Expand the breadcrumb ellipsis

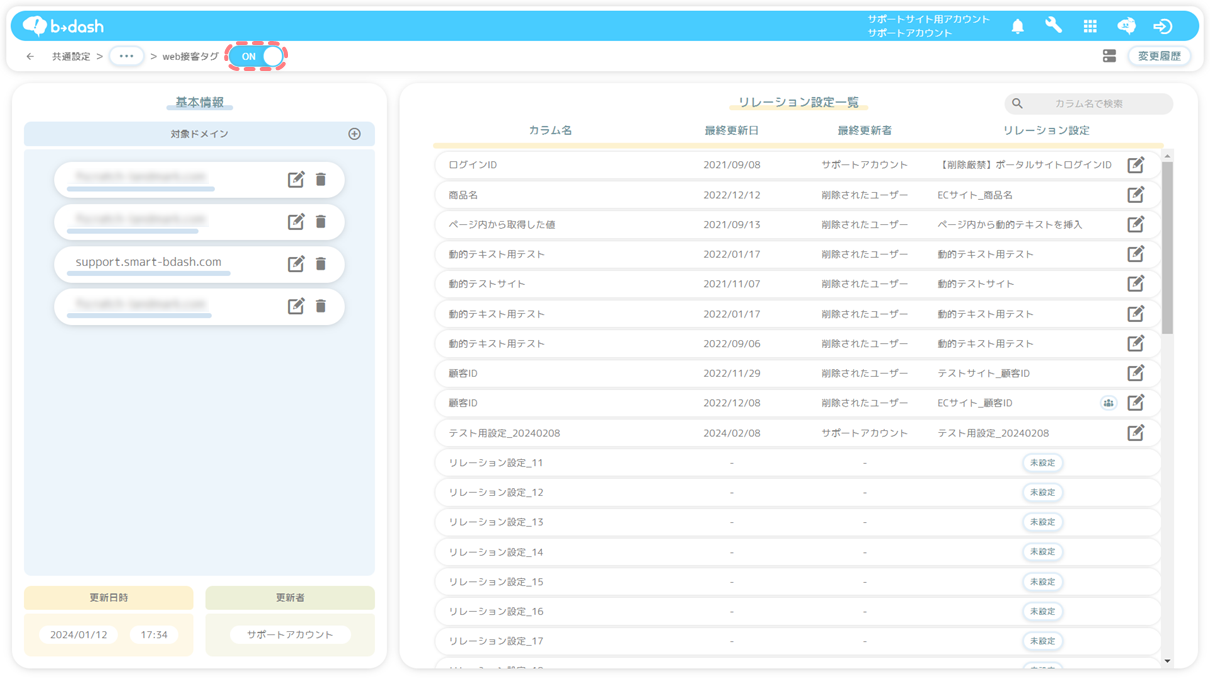(x=126, y=57)
